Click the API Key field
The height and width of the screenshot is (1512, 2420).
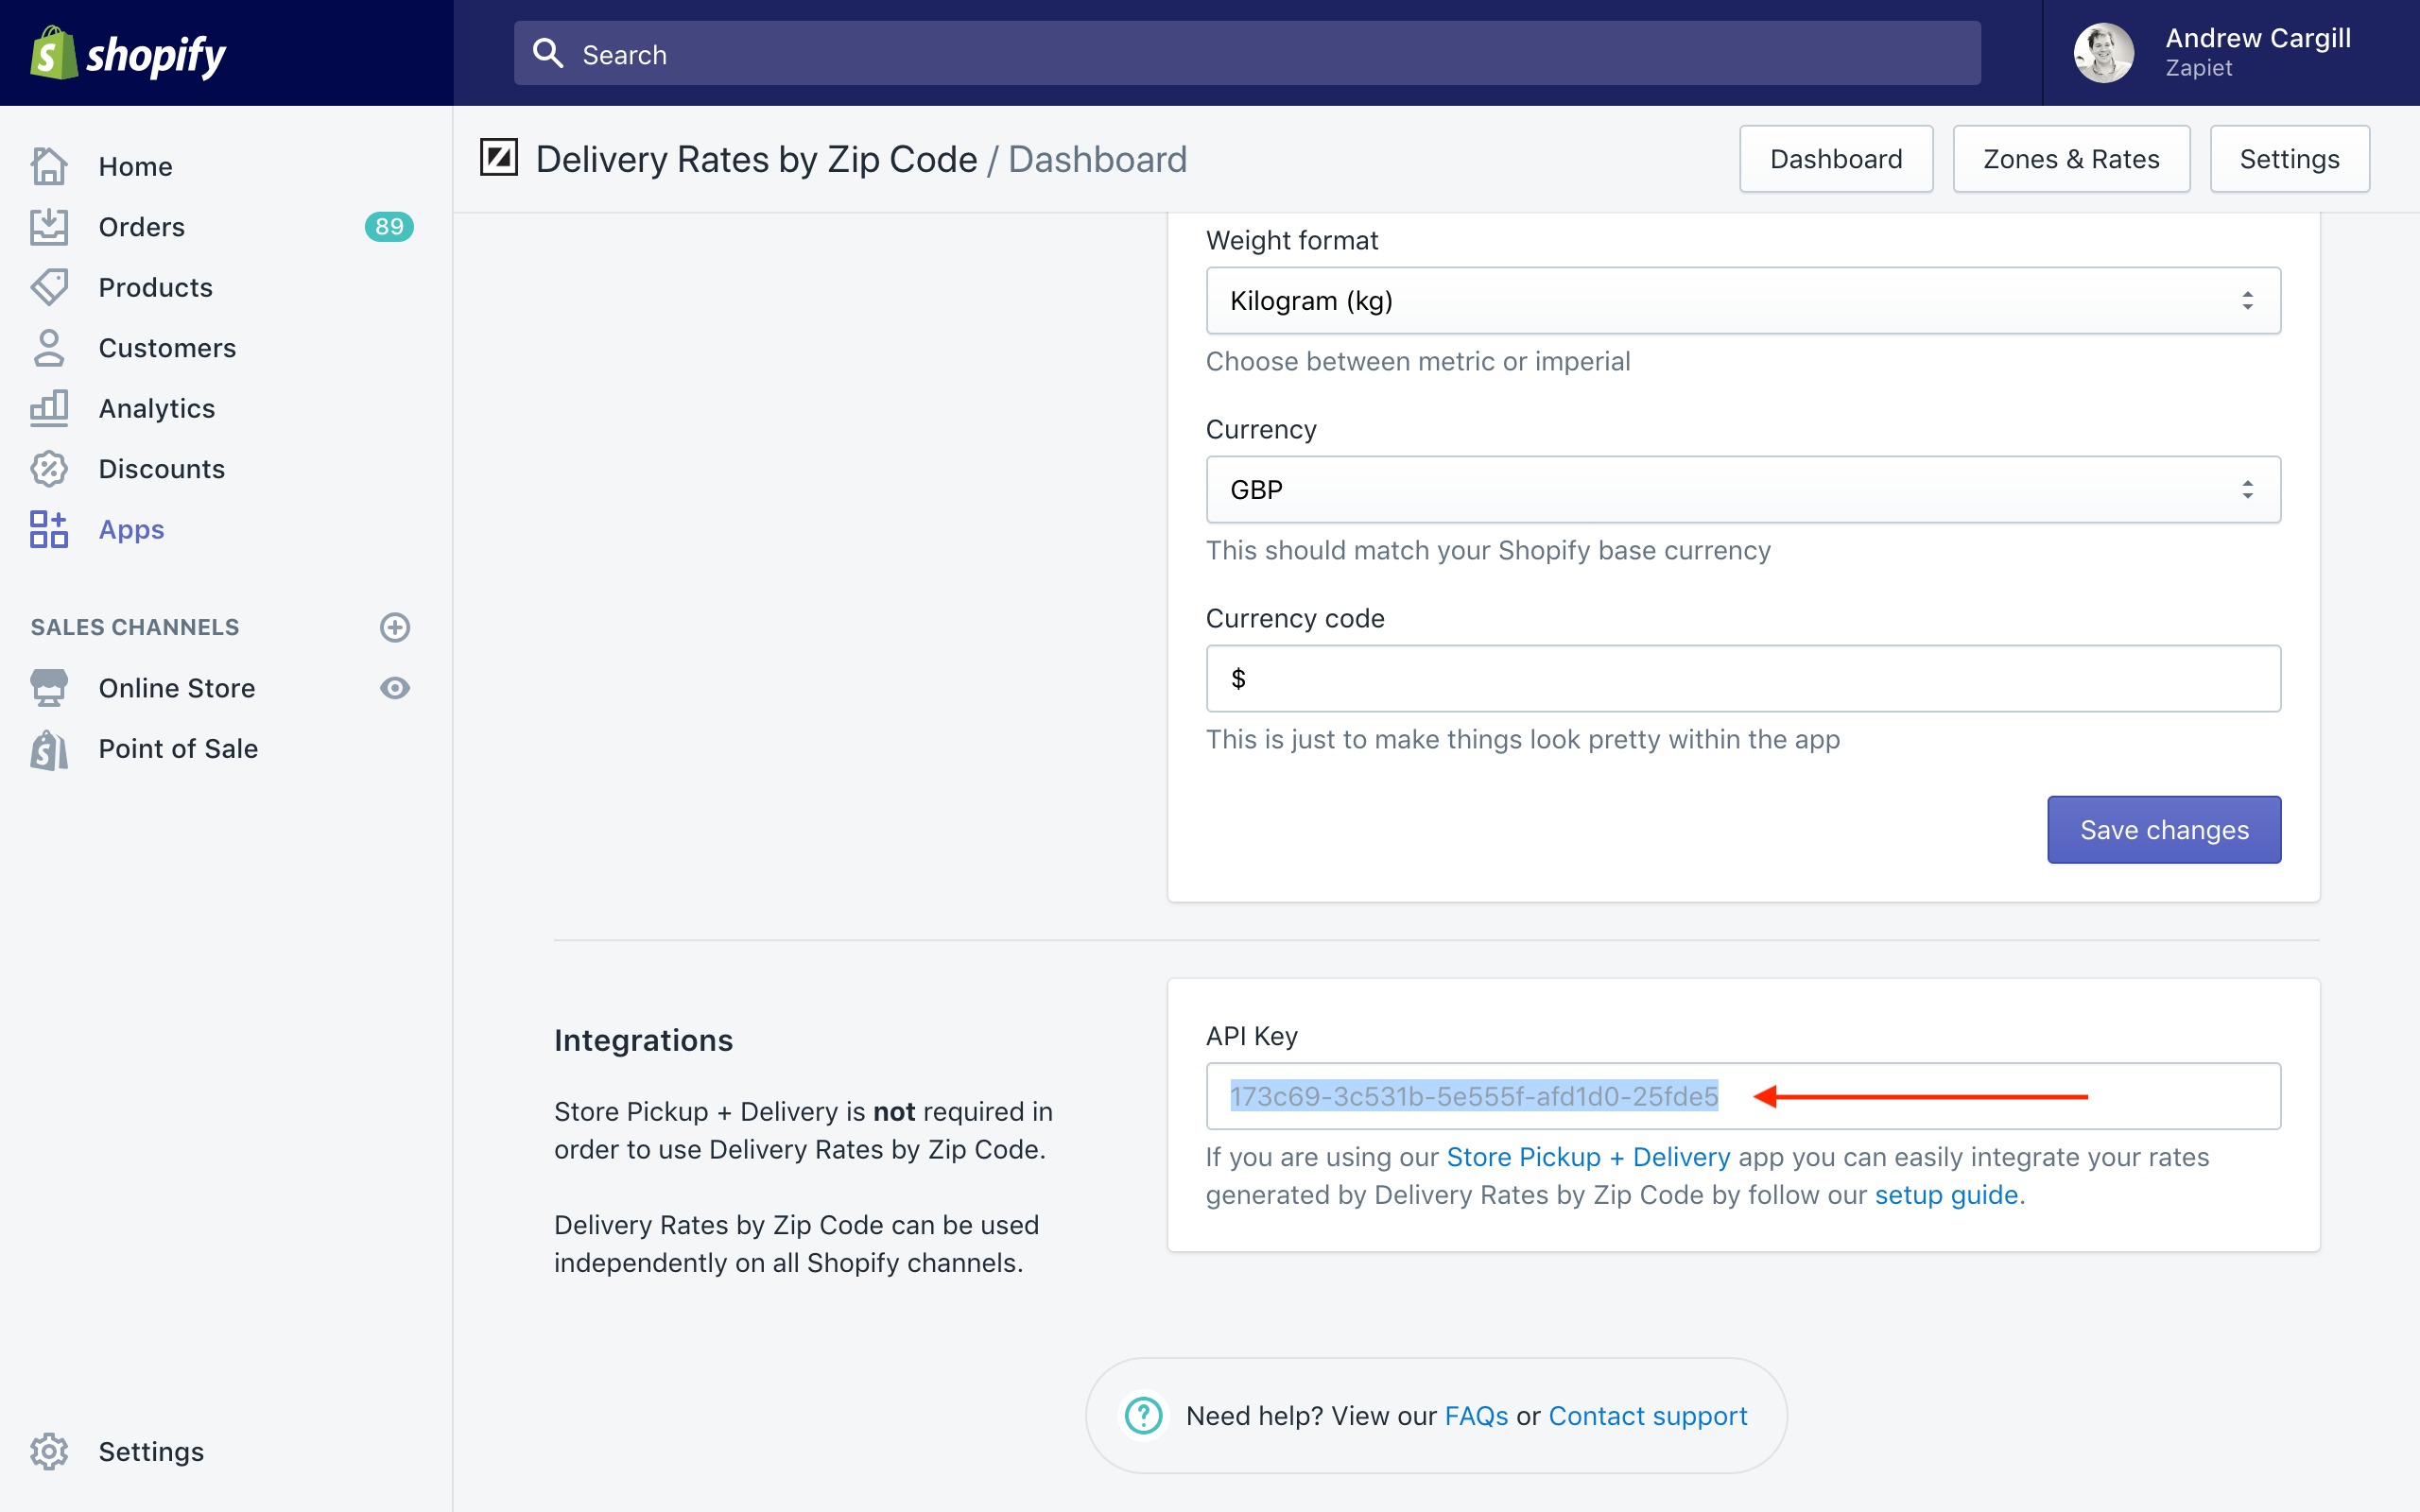click(1743, 1096)
